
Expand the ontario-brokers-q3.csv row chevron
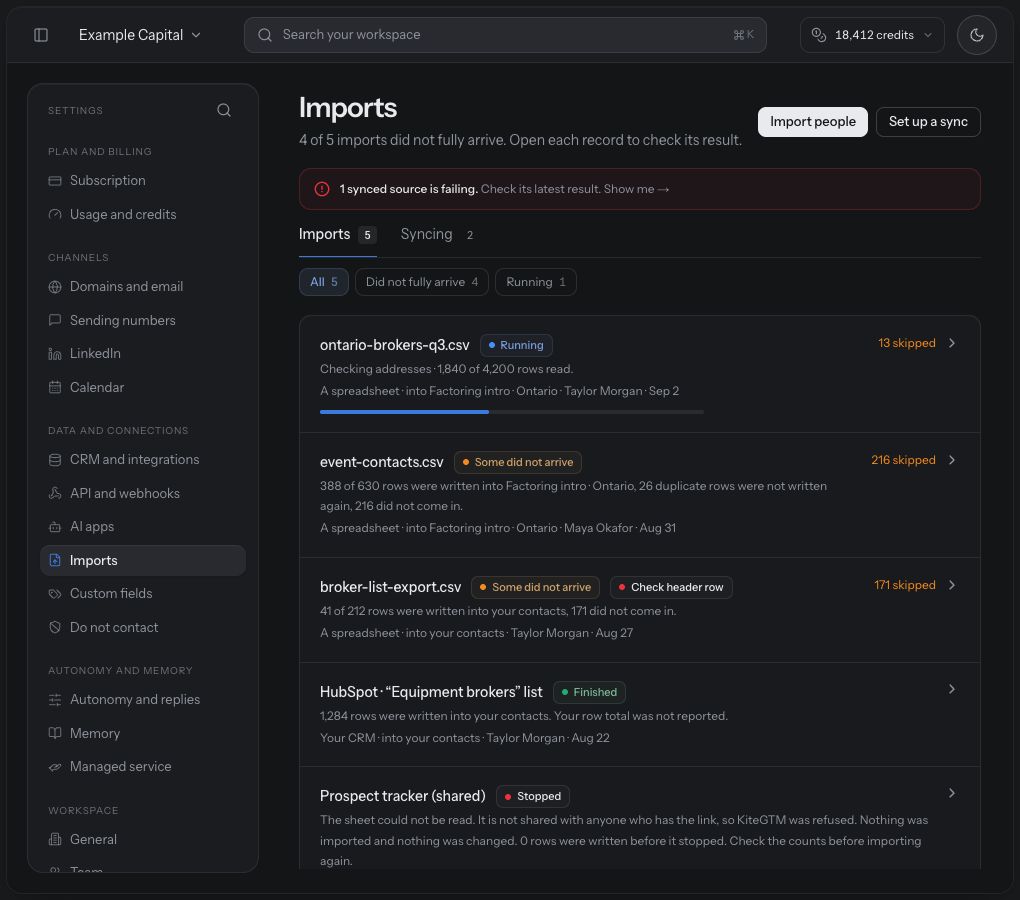(x=952, y=343)
